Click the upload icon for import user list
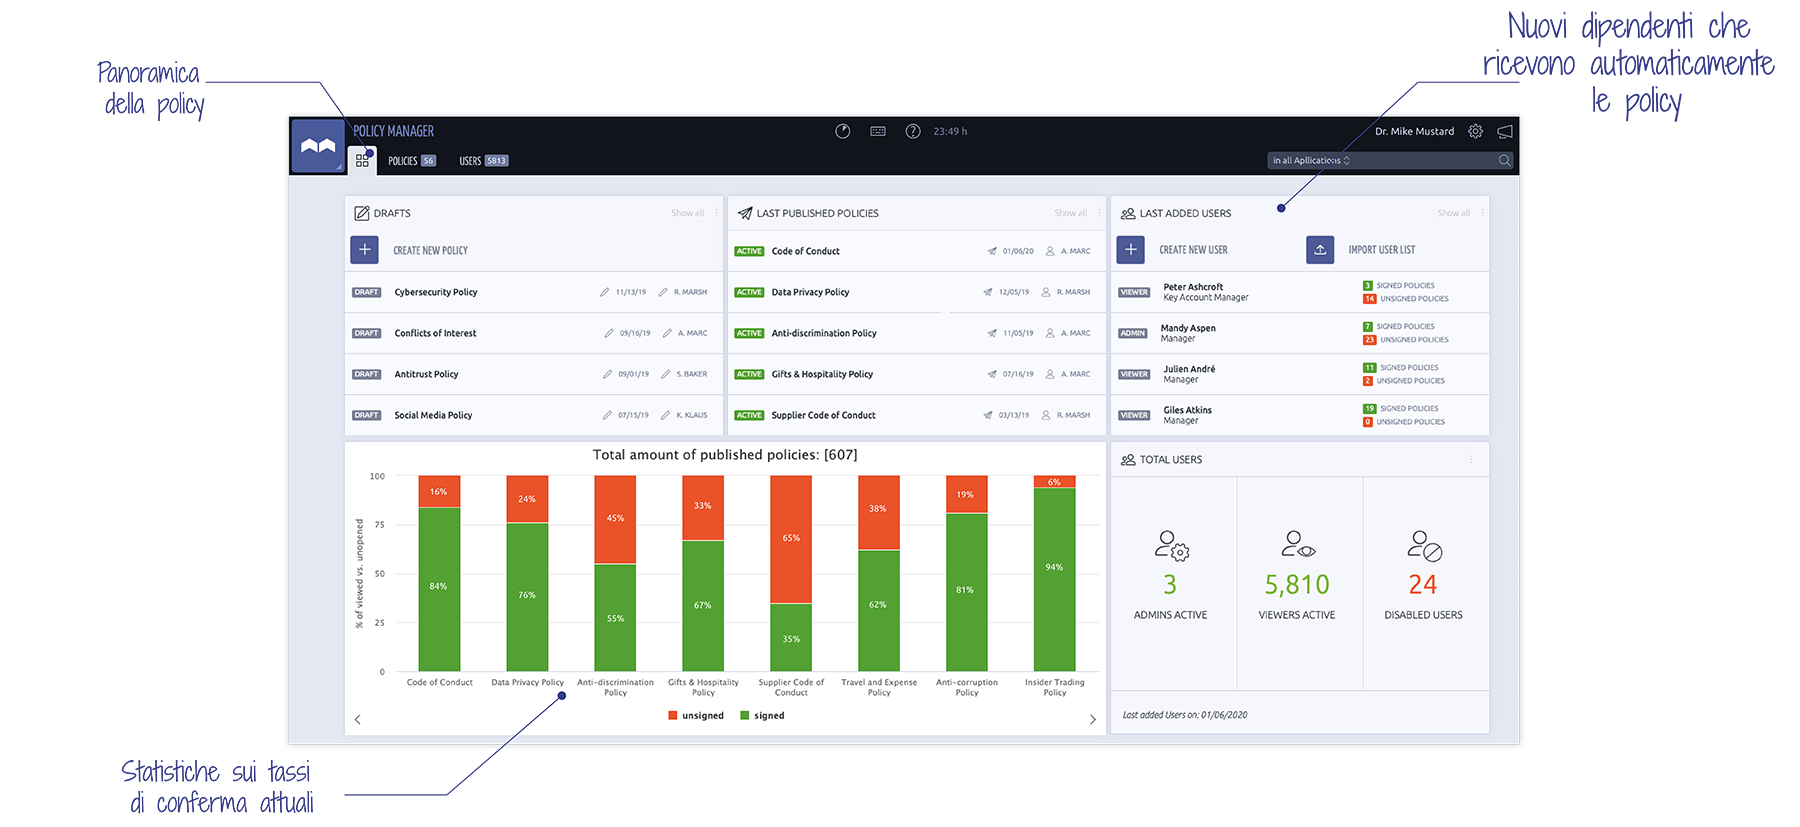This screenshot has width=1800, height=827. tap(1320, 250)
